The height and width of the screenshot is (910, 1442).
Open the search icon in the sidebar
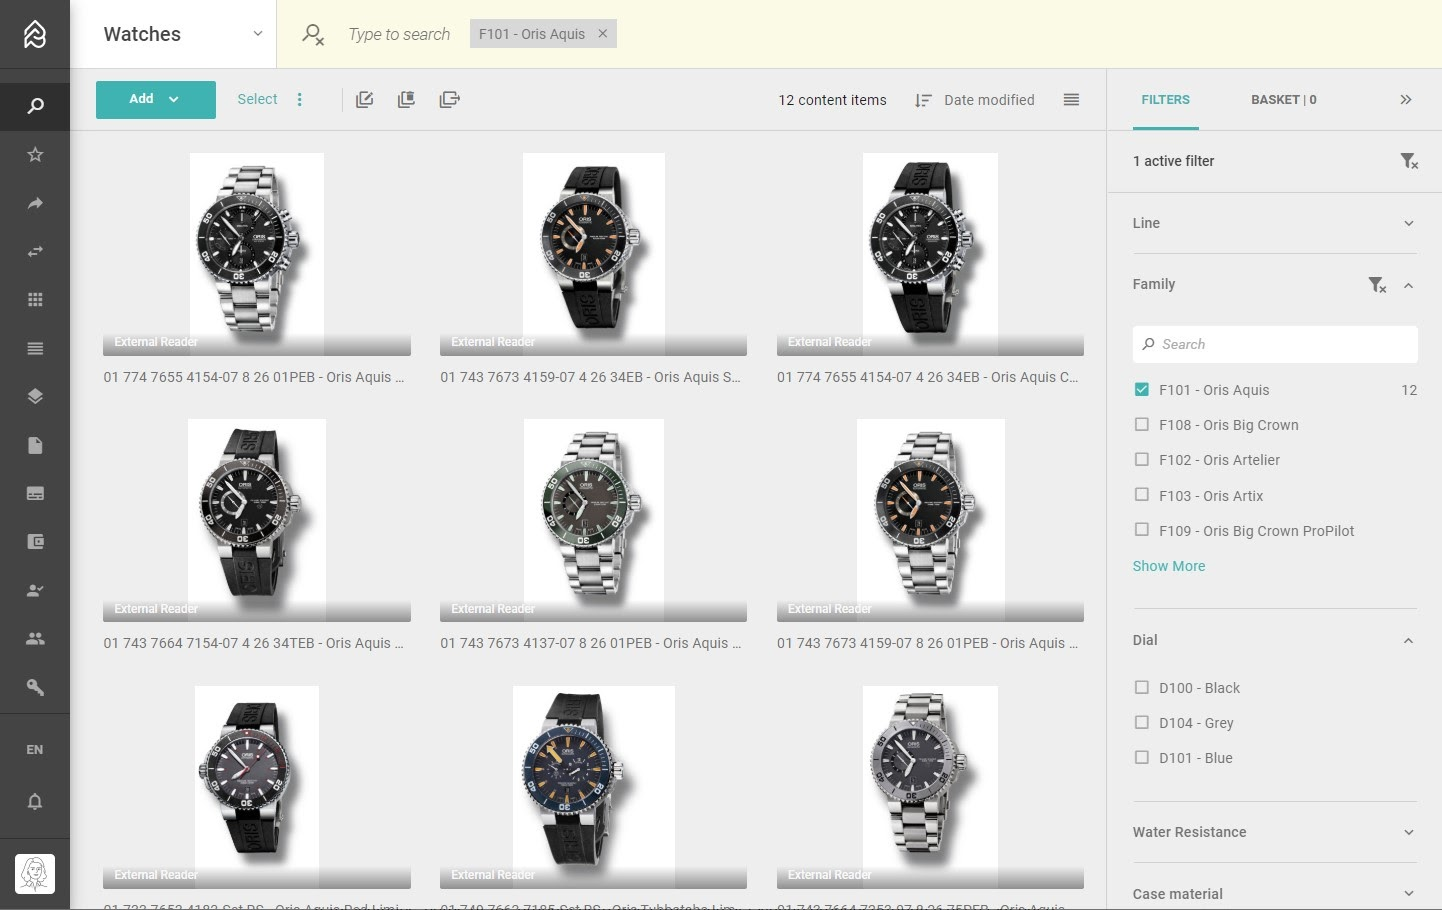click(x=35, y=106)
